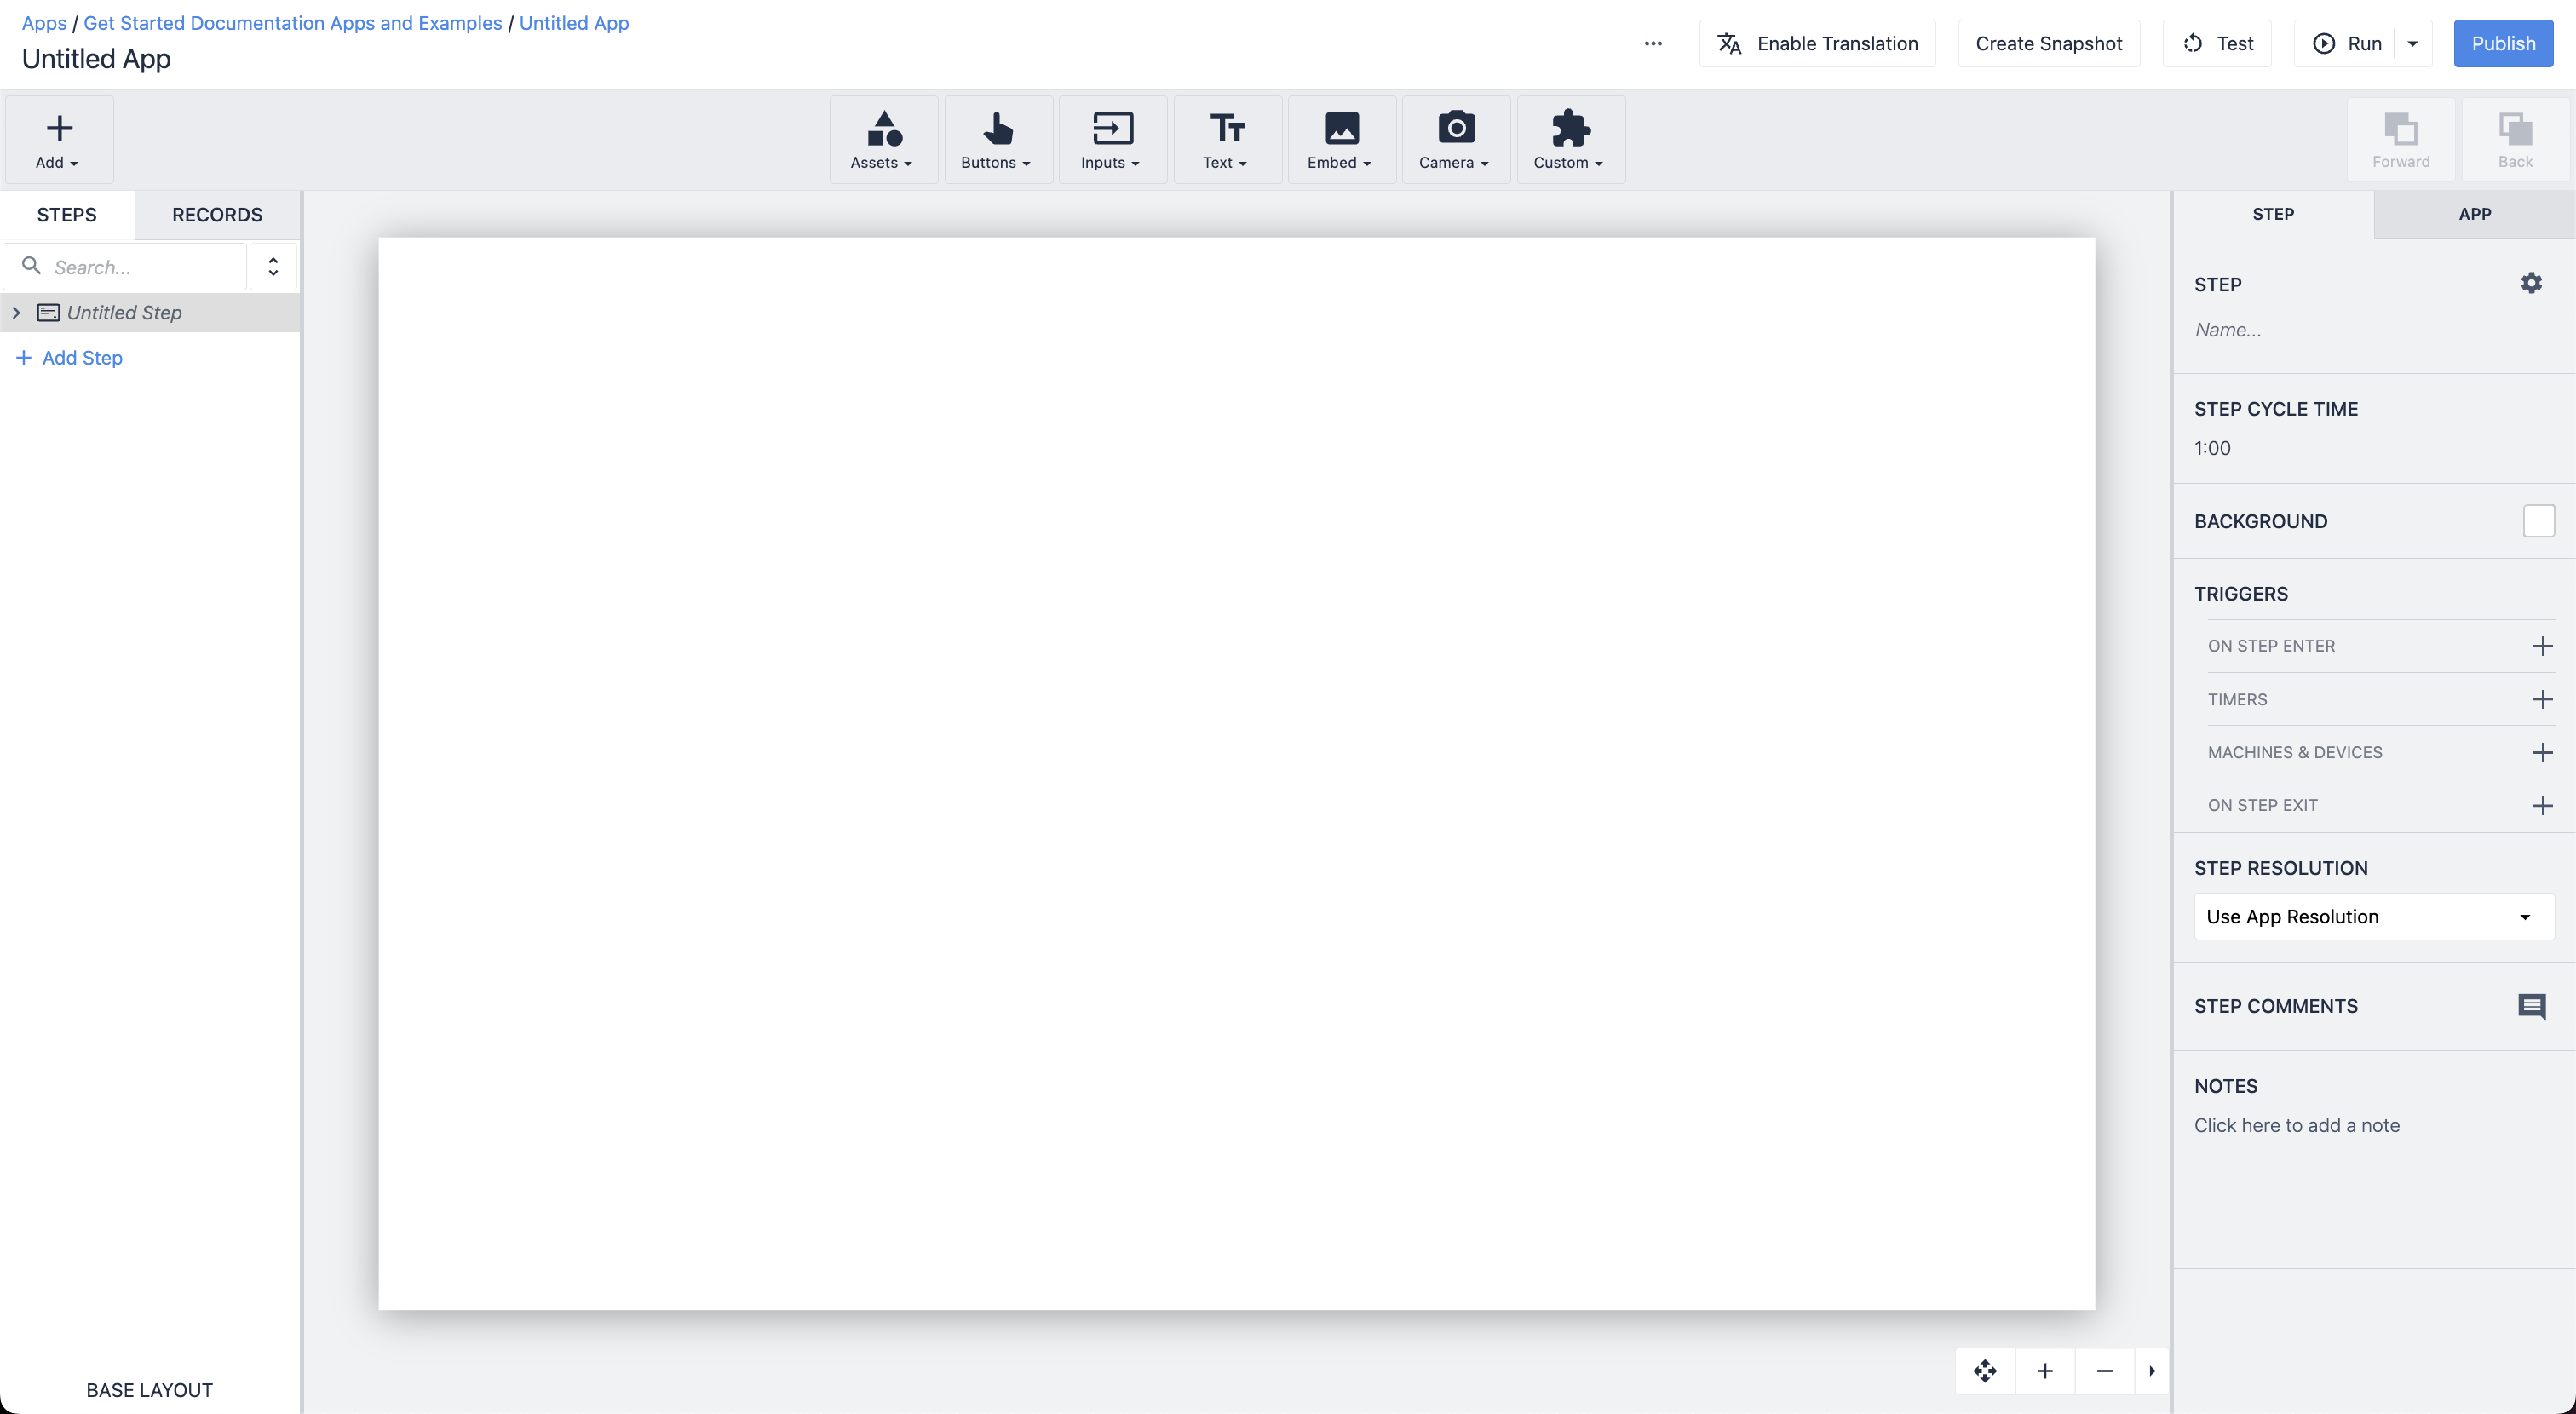
Task: Click the Step settings gear icon
Action: [2533, 284]
